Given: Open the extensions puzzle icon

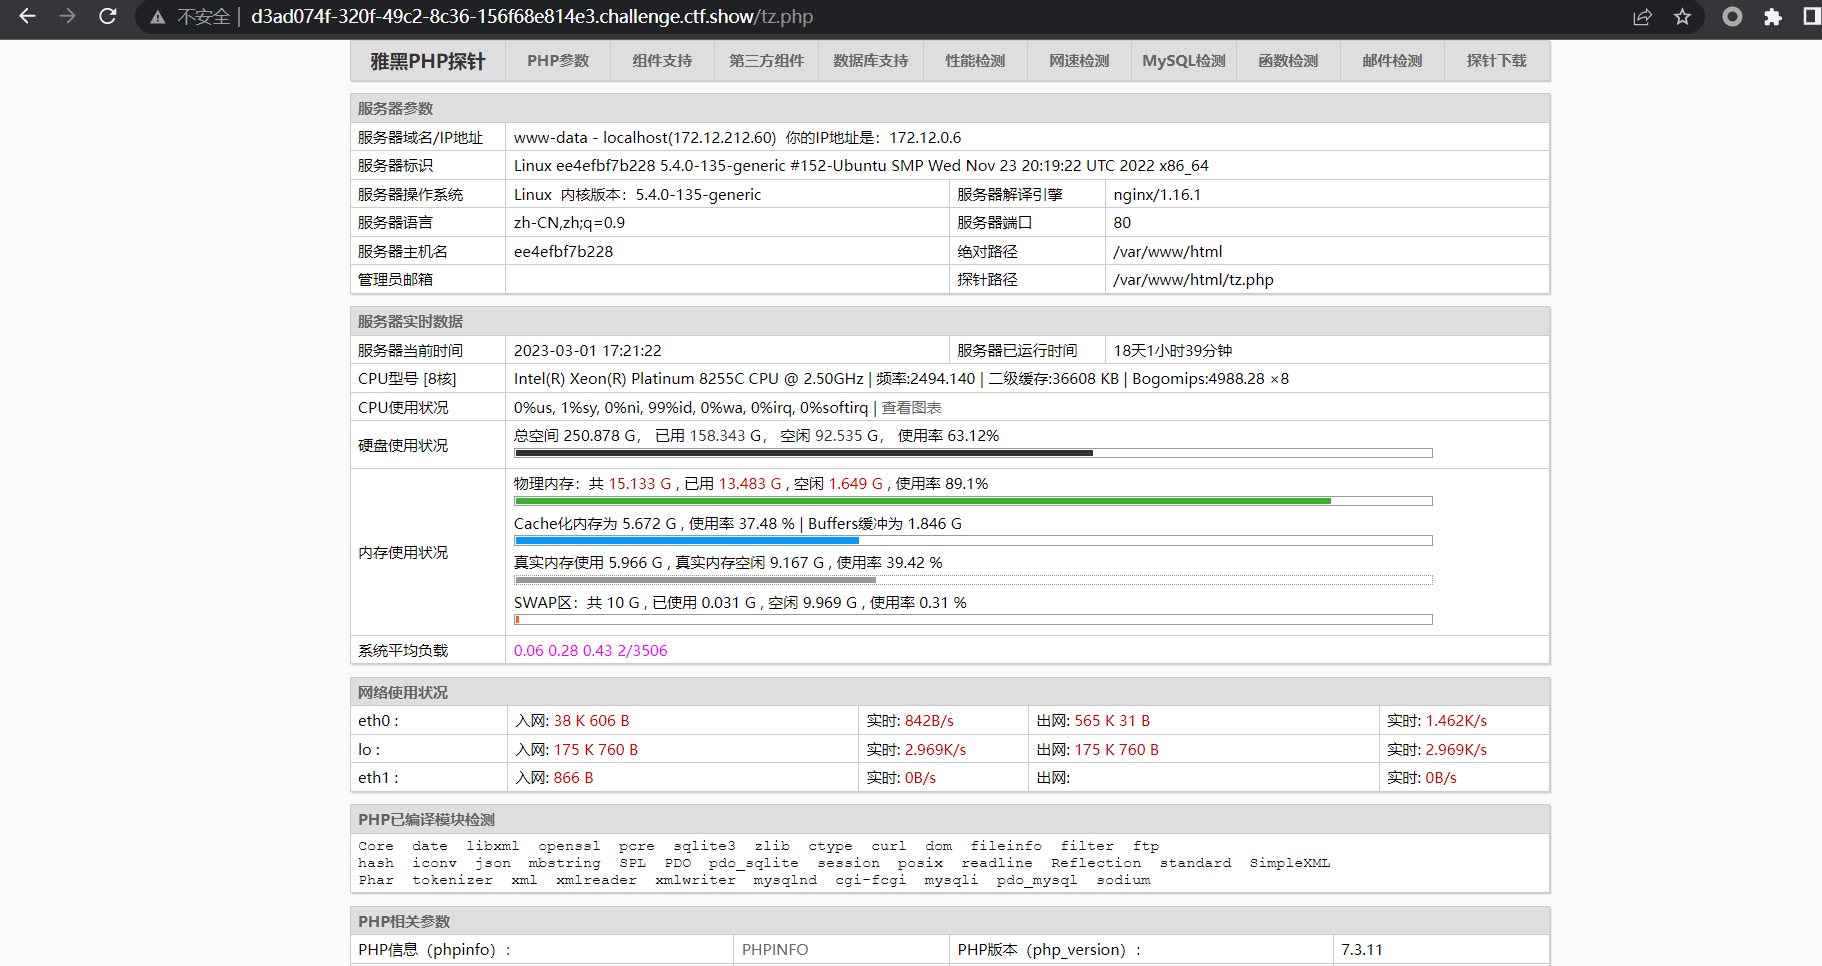Looking at the screenshot, I should click(1773, 17).
